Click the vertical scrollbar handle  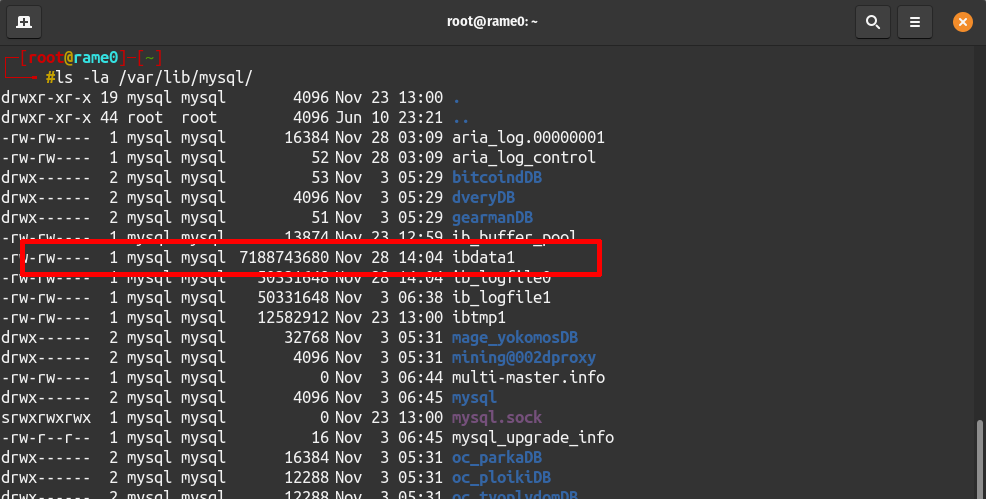point(980,458)
